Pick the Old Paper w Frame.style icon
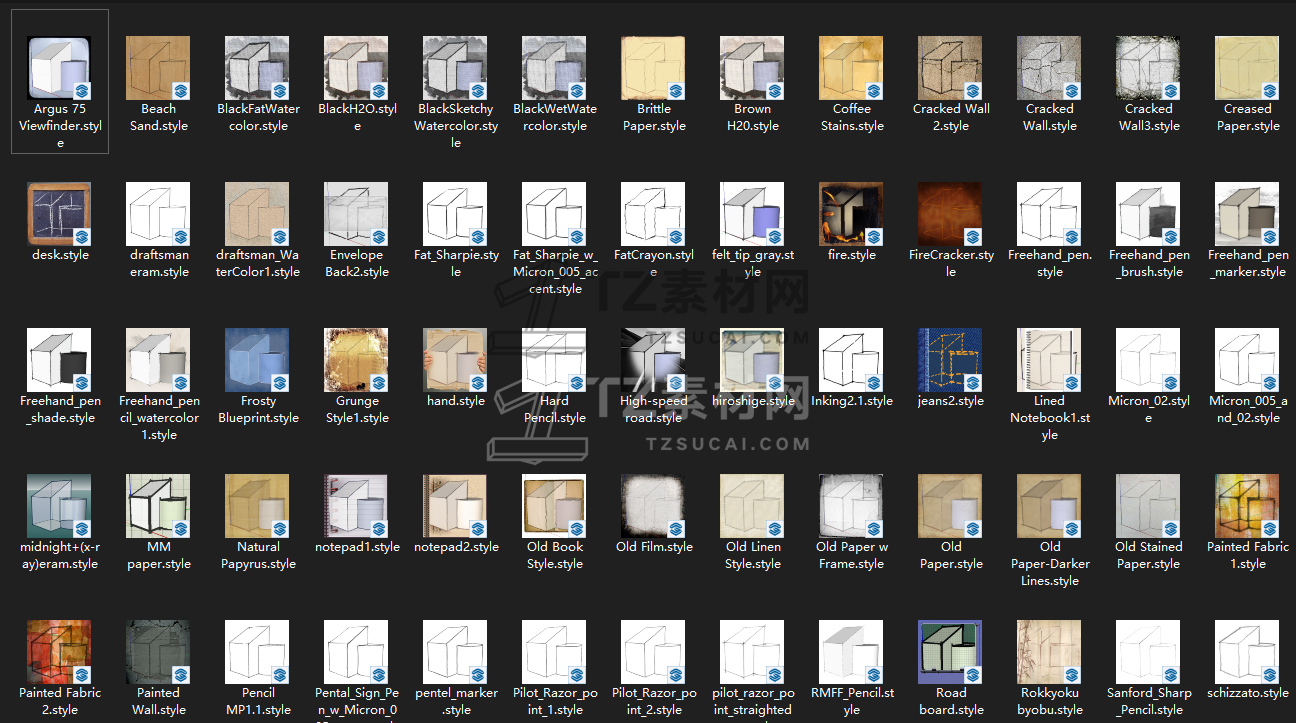Image resolution: width=1296 pixels, height=723 pixels. pyautogui.click(x=852, y=506)
